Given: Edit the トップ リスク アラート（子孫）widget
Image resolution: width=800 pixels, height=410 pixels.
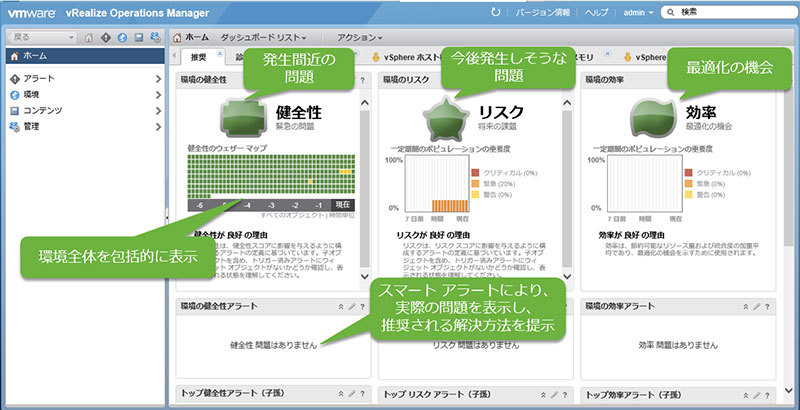Looking at the screenshot, I should (555, 395).
